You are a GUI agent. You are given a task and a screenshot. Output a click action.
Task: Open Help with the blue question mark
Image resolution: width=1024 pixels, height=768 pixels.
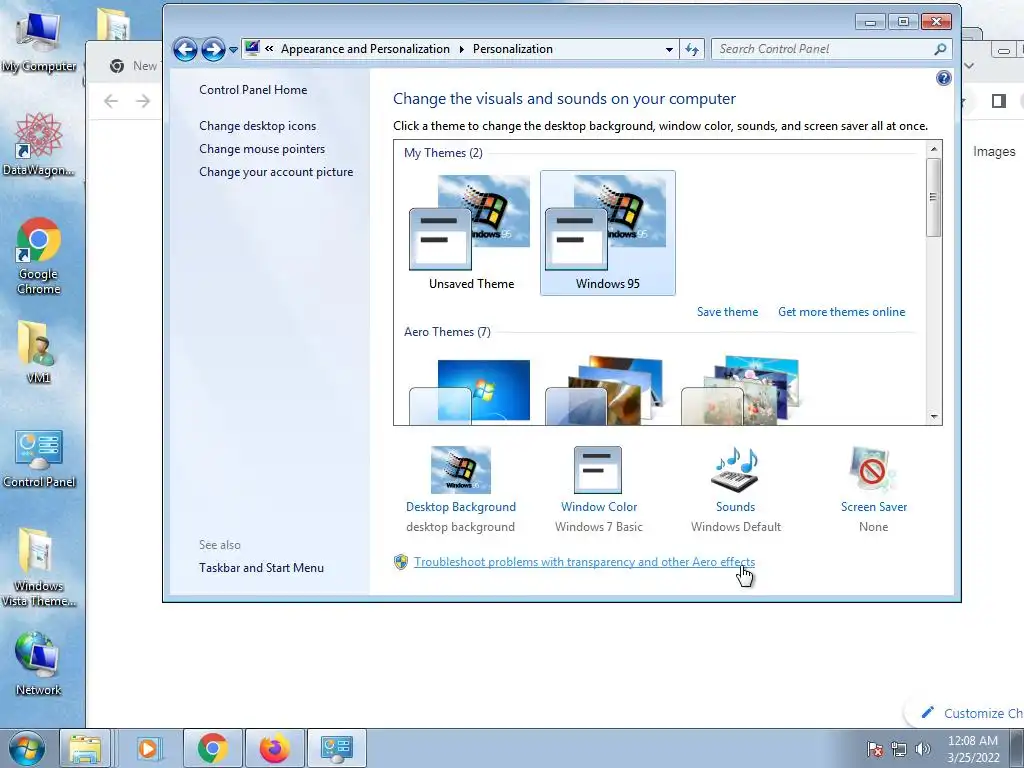tap(943, 78)
